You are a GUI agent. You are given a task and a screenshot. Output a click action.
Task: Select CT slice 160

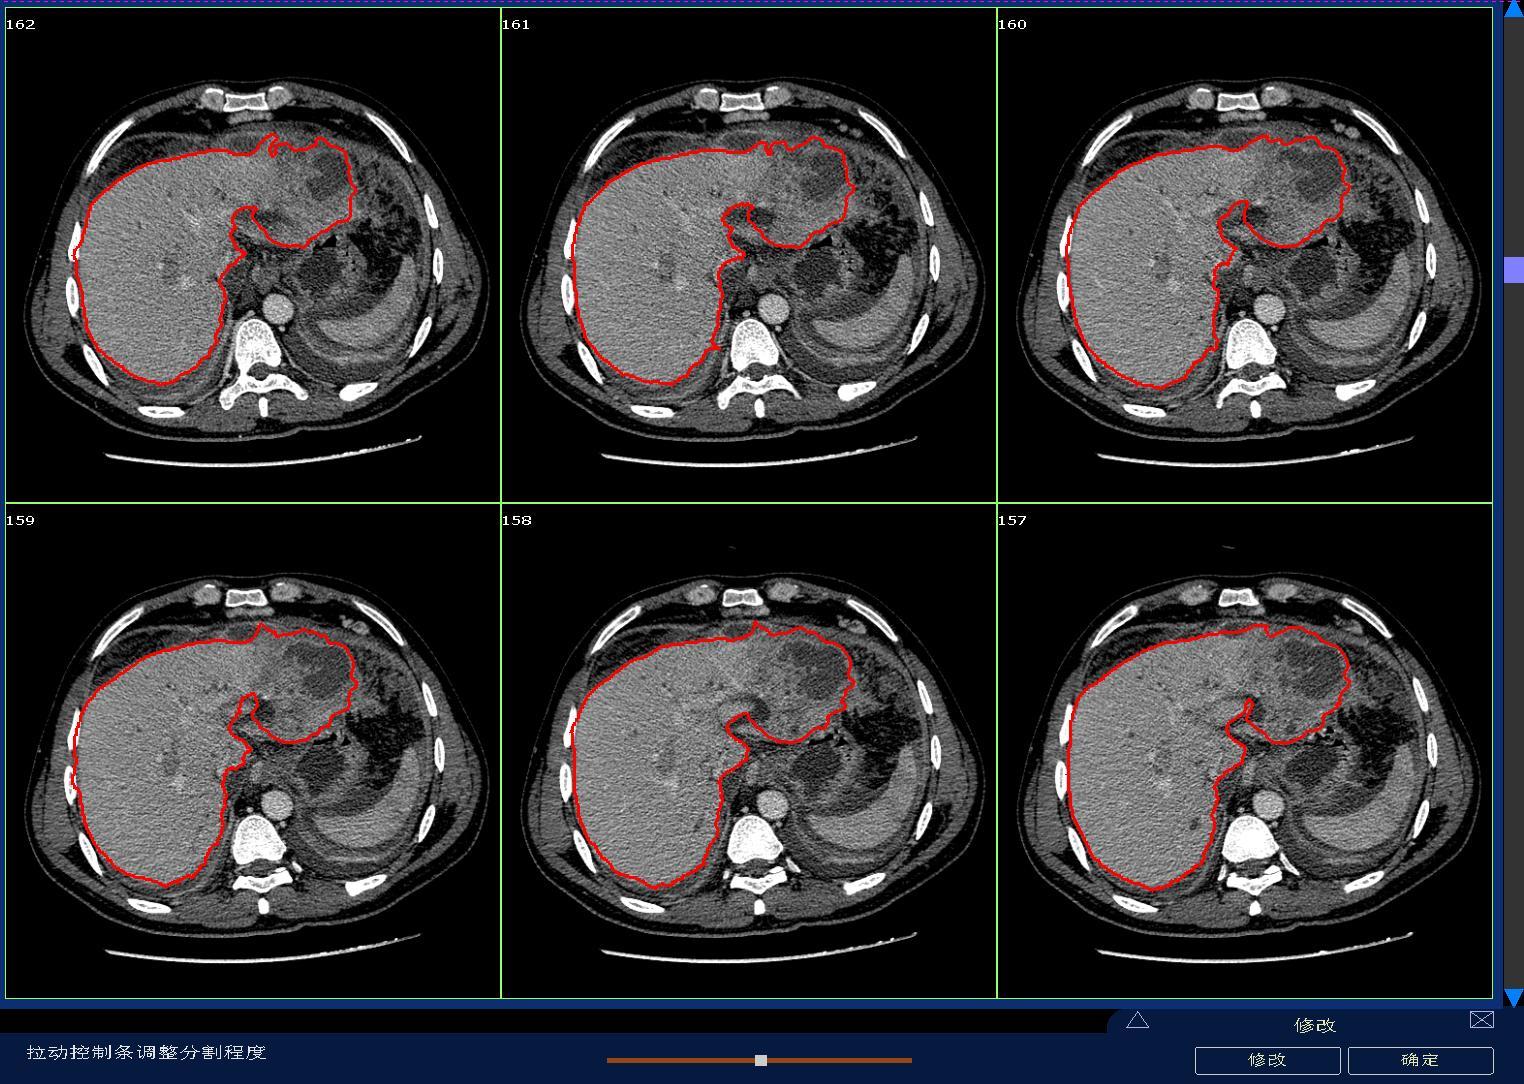coord(1244,255)
